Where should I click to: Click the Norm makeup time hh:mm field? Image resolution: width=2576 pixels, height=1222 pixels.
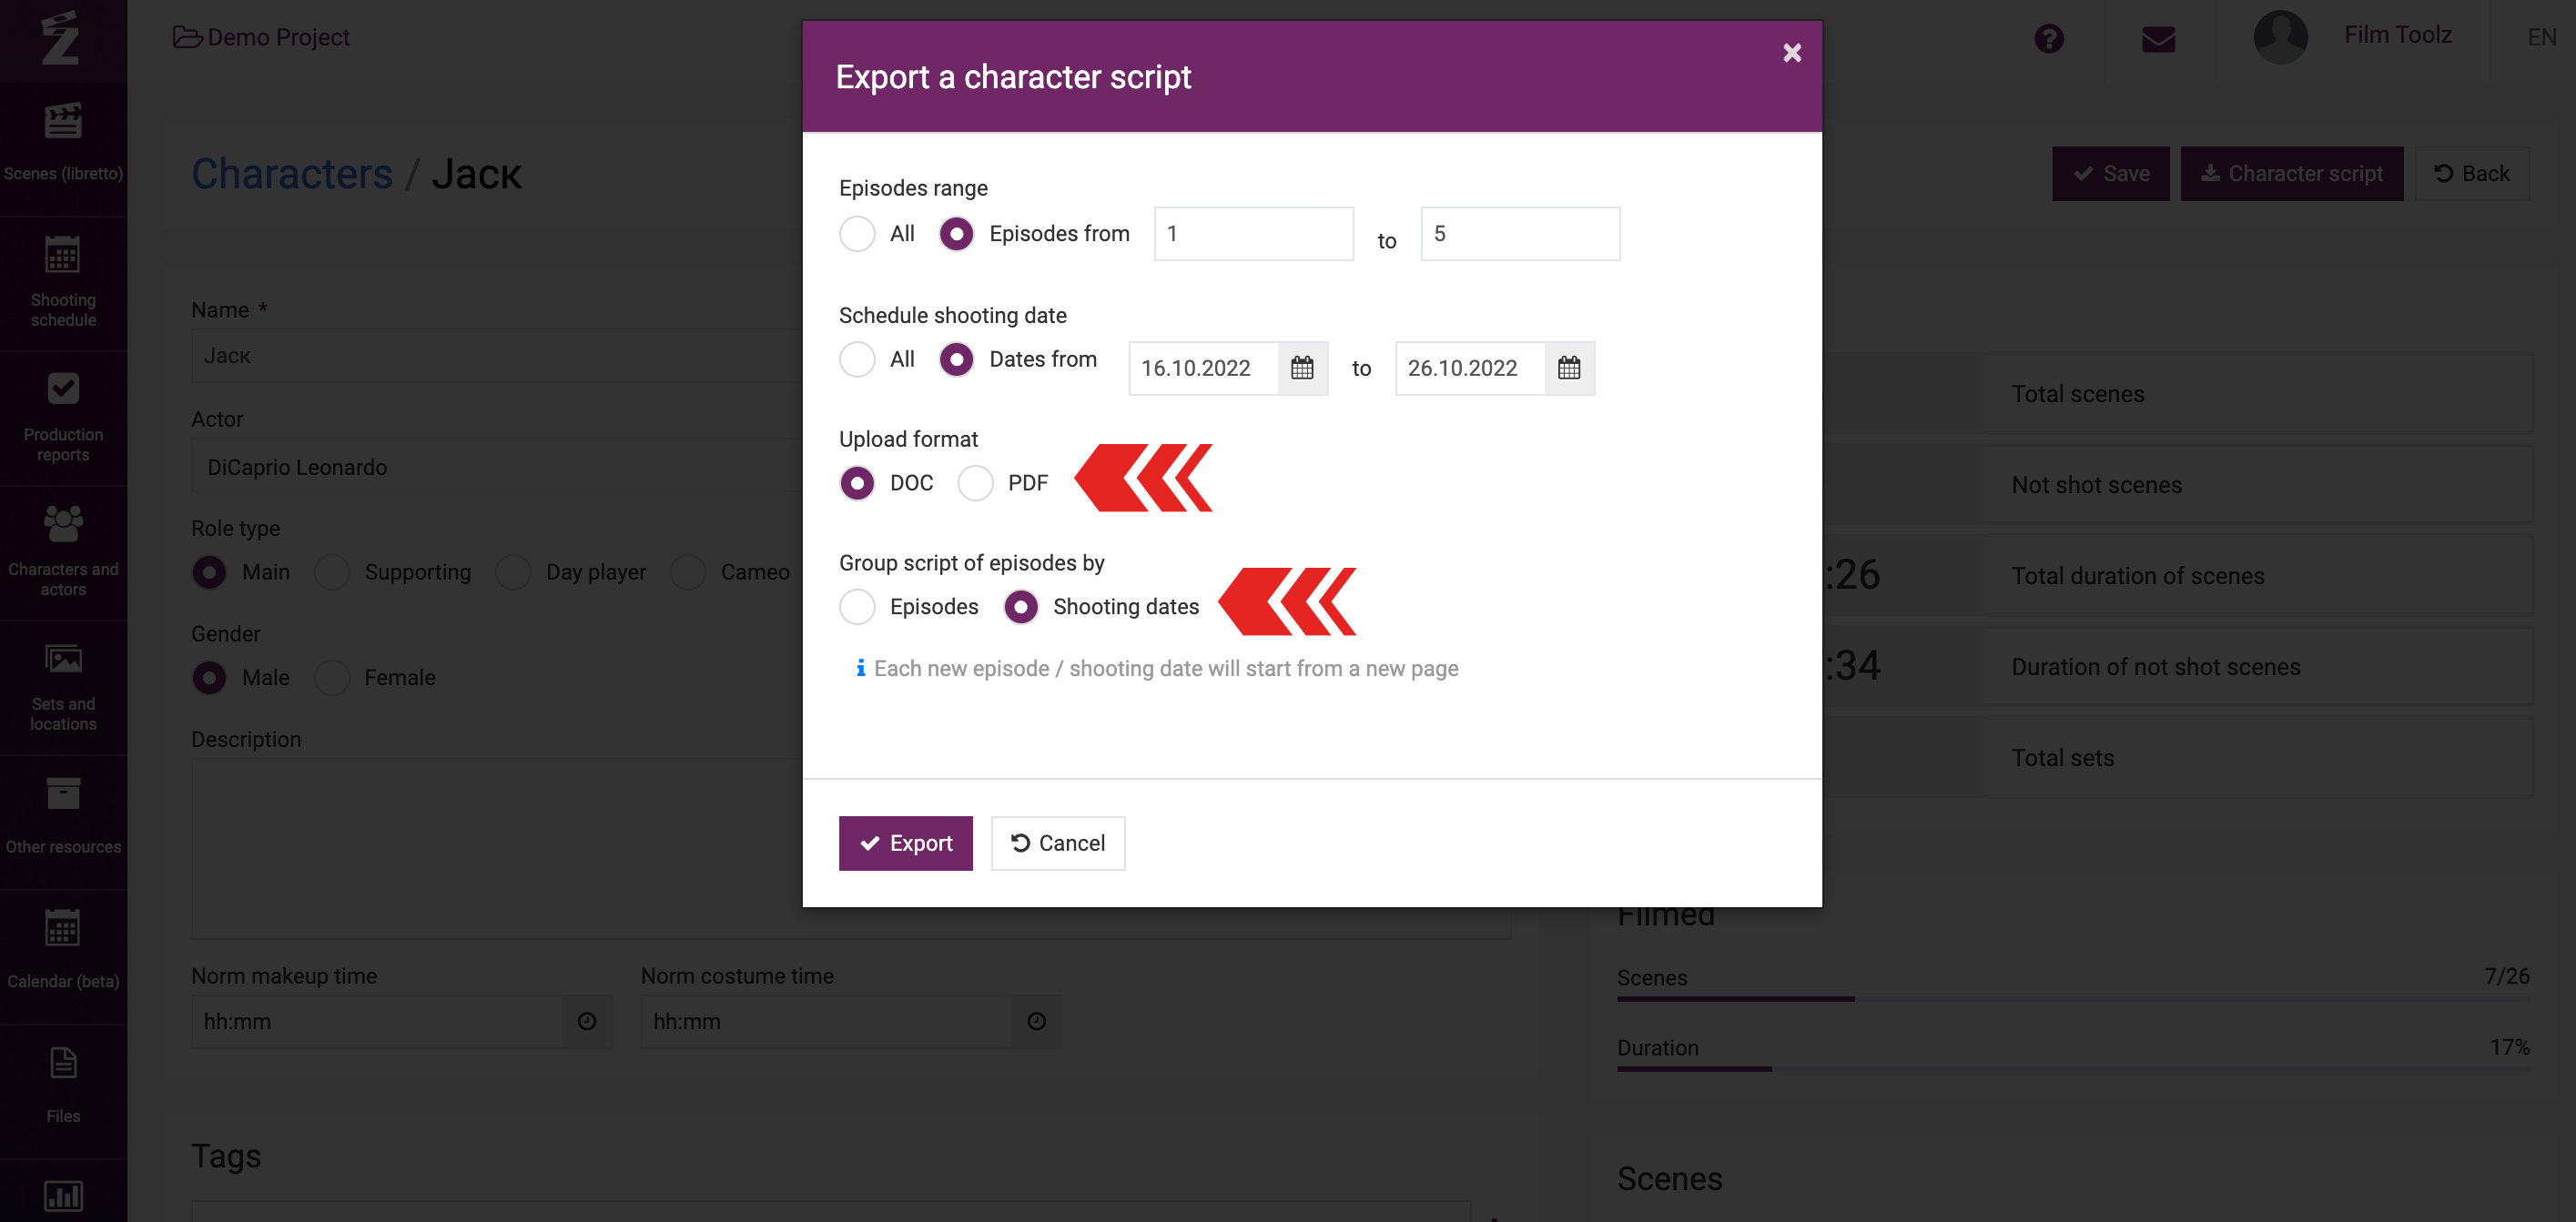point(378,1021)
